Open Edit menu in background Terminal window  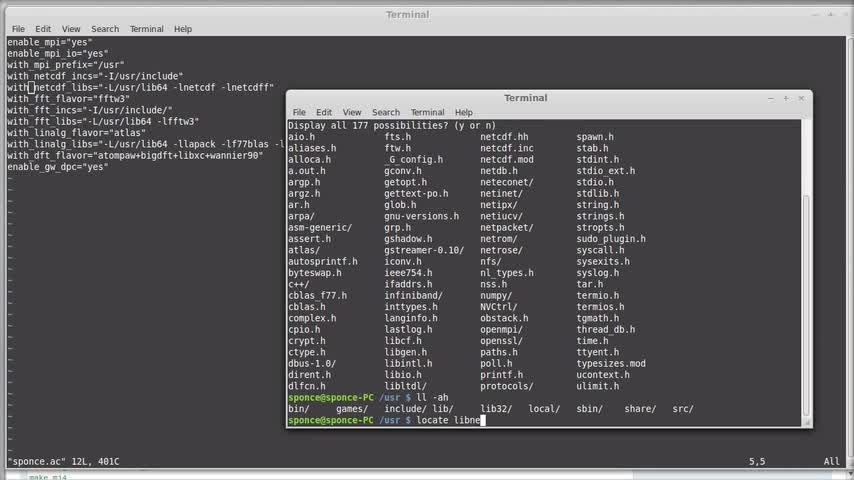click(43, 29)
